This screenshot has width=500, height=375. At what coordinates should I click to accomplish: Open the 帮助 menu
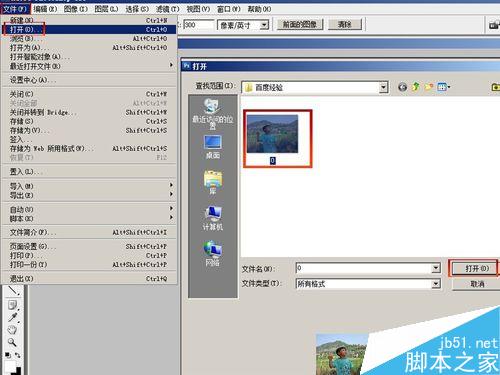(x=259, y=9)
